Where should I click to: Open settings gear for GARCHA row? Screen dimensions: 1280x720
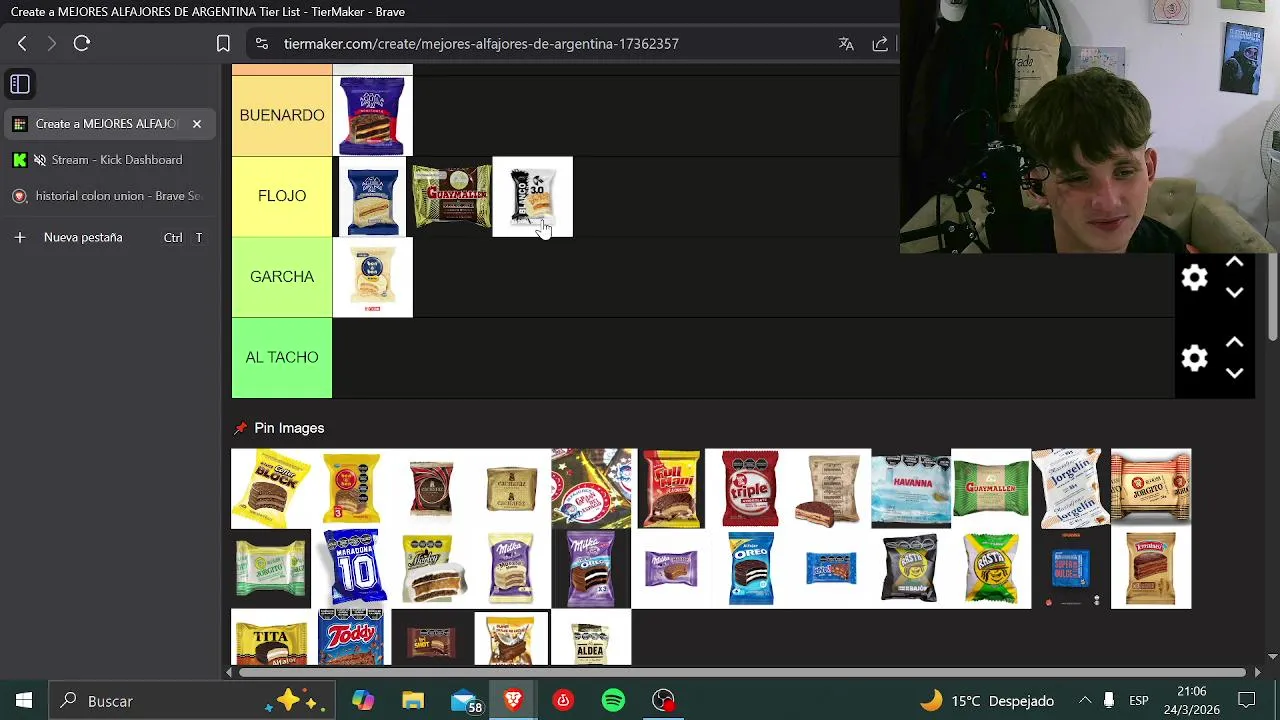[x=1195, y=278]
